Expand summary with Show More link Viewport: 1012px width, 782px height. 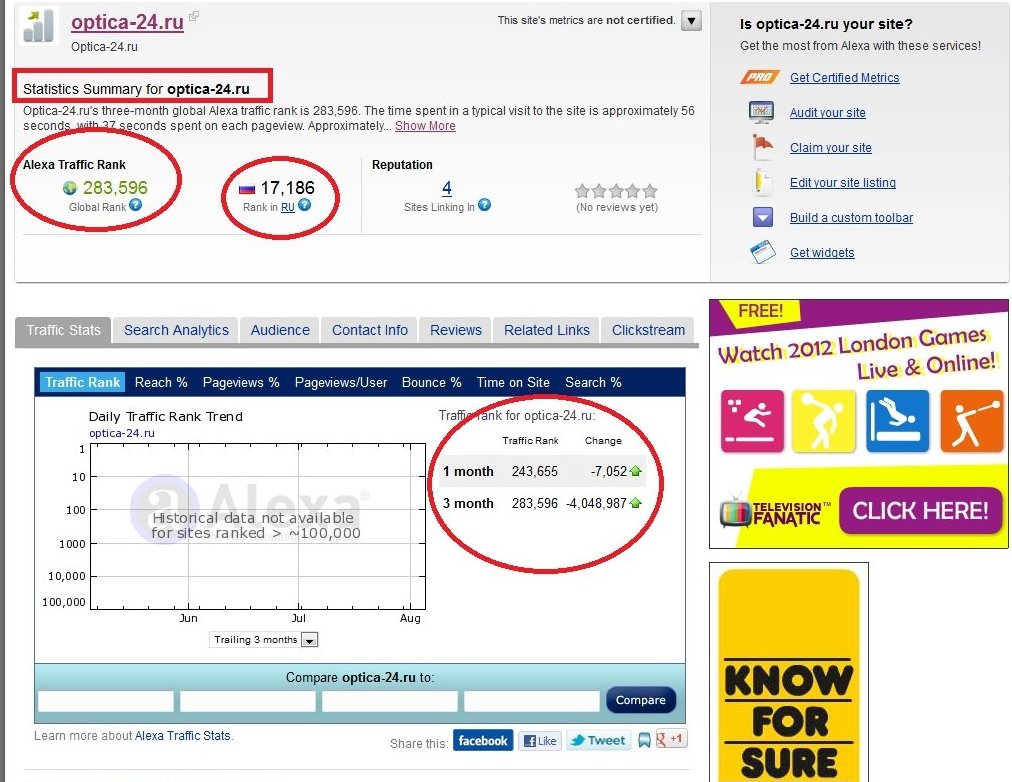425,126
